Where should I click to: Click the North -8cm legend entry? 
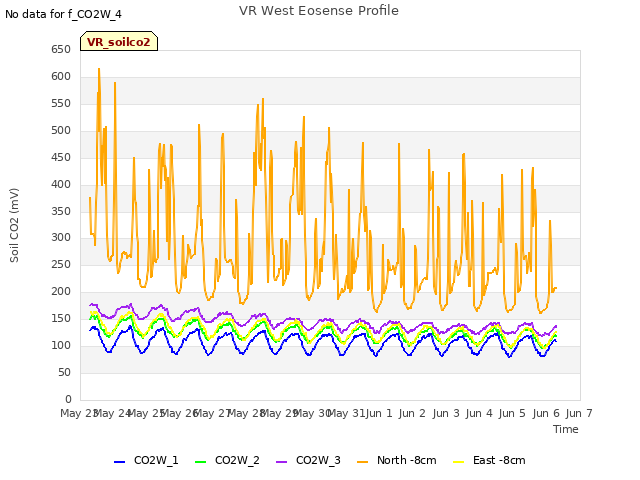(x=397, y=460)
